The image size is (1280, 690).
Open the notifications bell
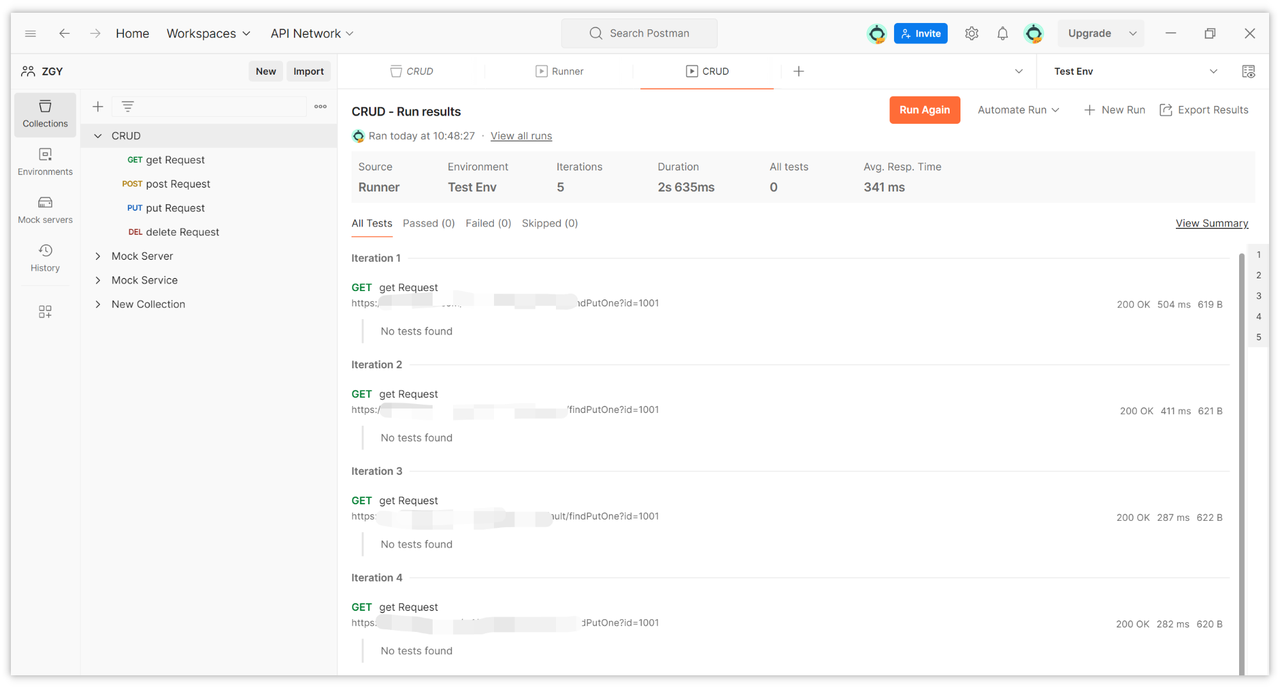point(1003,33)
